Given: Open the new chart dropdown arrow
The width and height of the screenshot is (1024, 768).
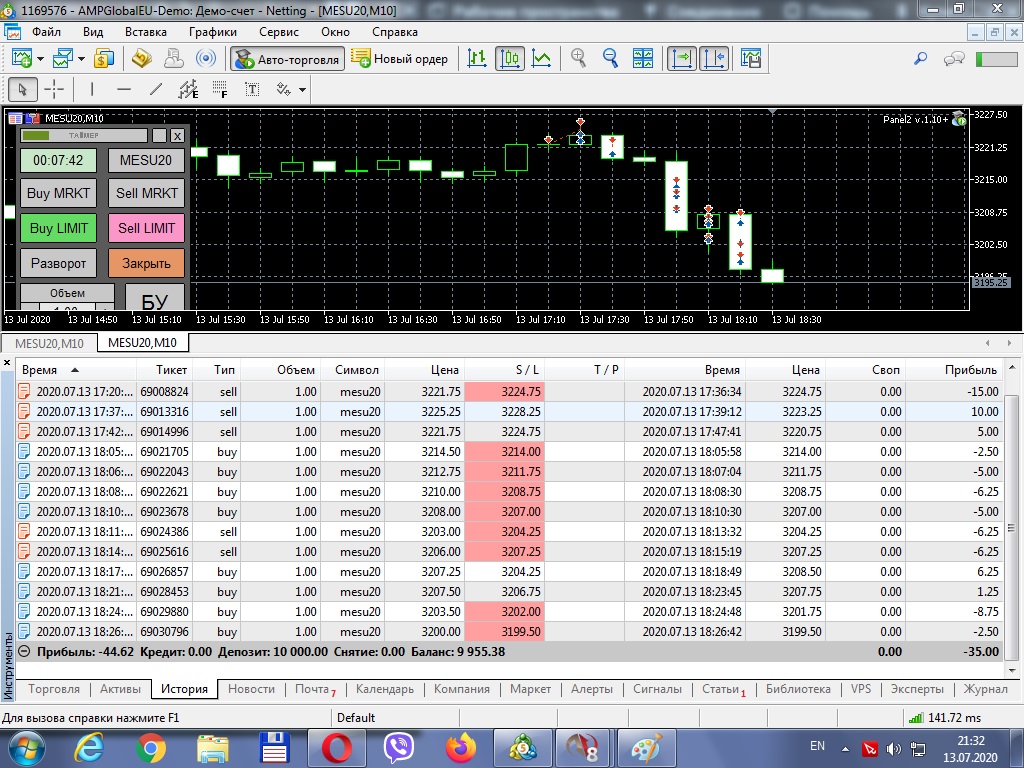Looking at the screenshot, I should (x=39, y=59).
